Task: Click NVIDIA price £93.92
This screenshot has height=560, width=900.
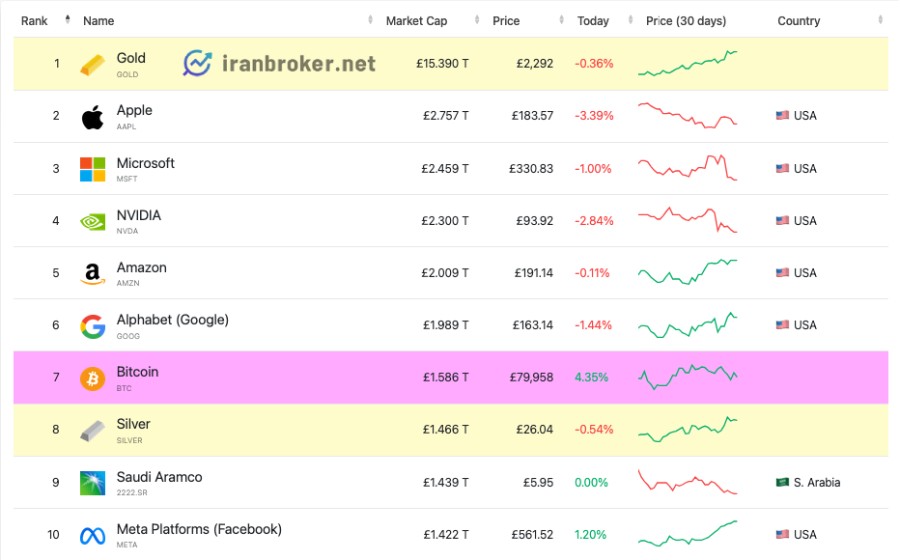Action: (535, 221)
